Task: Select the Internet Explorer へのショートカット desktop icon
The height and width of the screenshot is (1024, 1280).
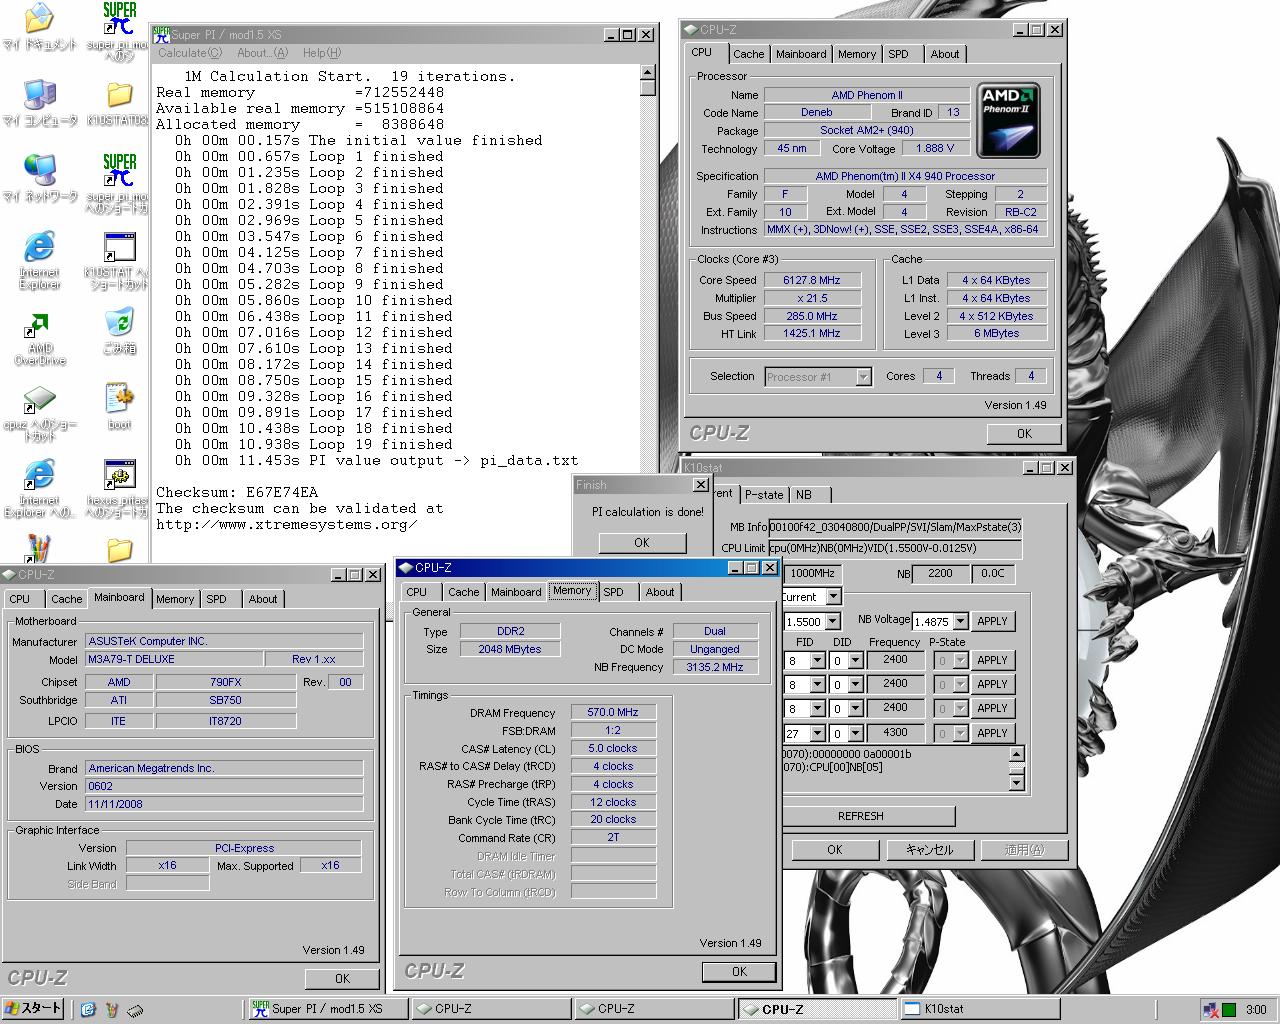Action: (39, 489)
